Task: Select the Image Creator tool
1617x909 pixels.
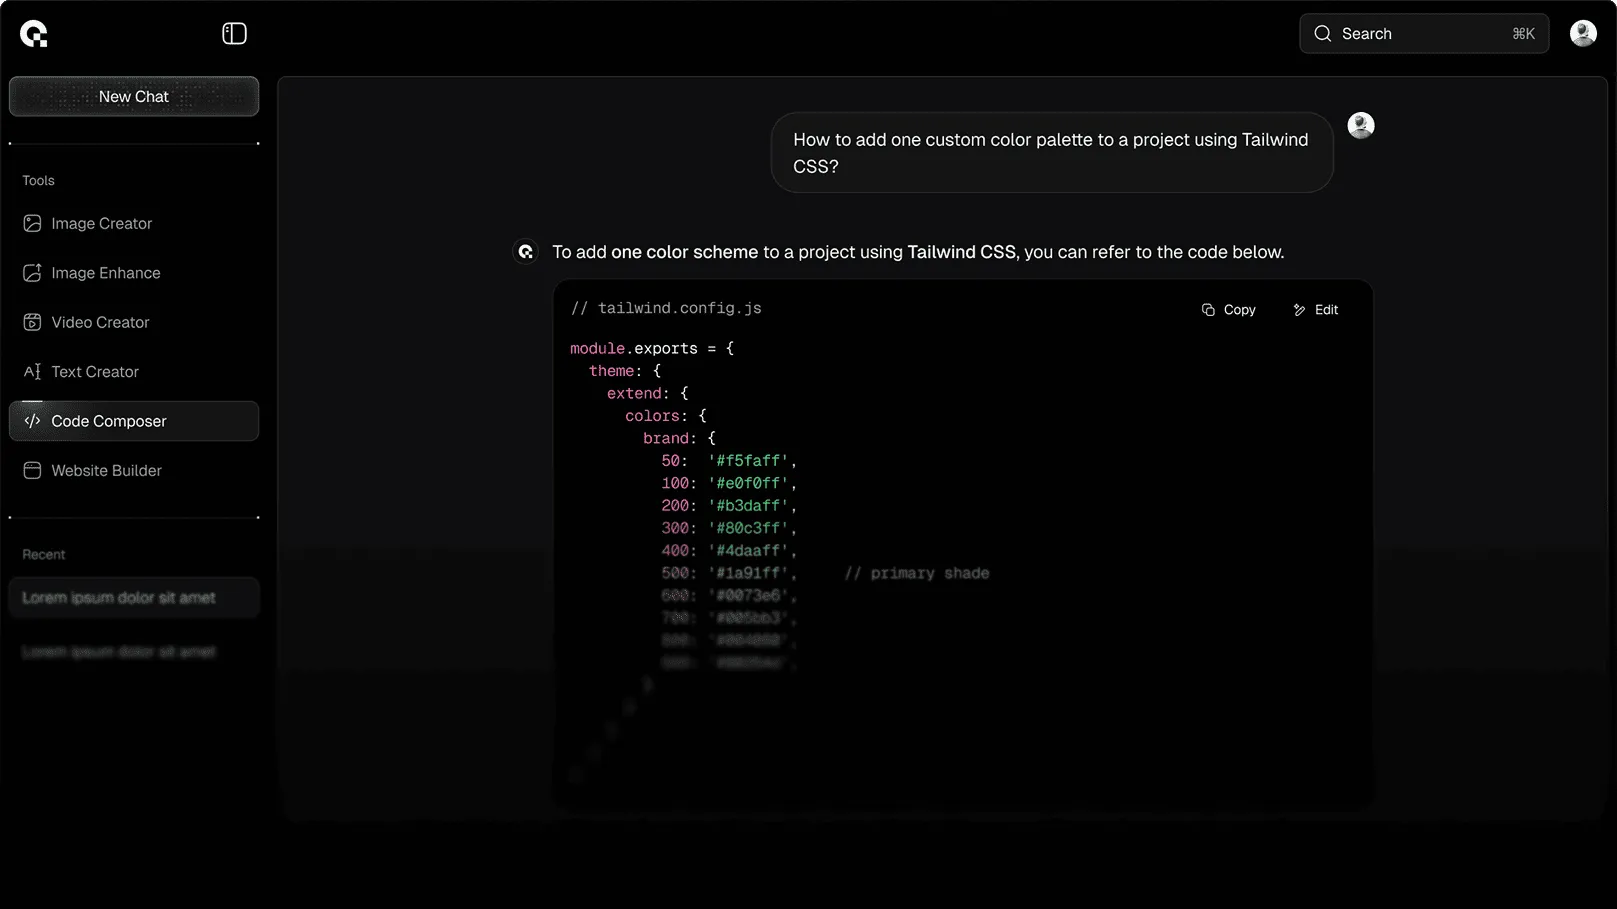Action: pos(102,223)
